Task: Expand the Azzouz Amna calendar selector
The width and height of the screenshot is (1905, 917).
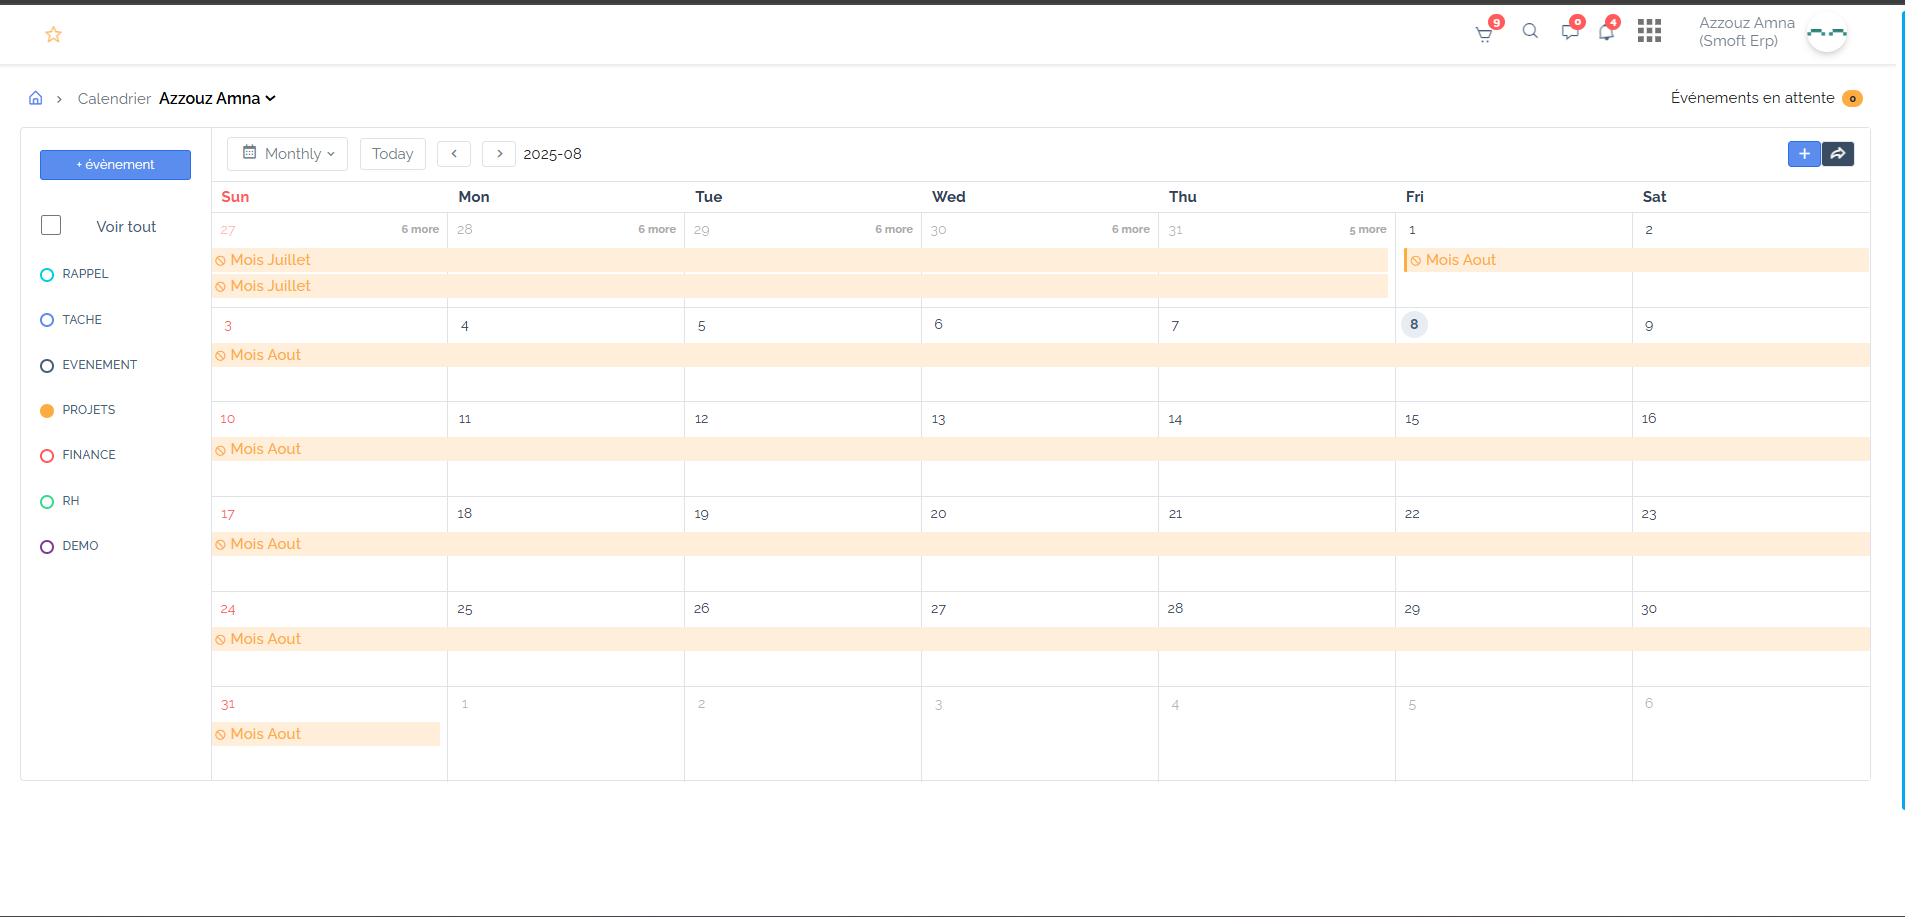Action: pos(217,98)
